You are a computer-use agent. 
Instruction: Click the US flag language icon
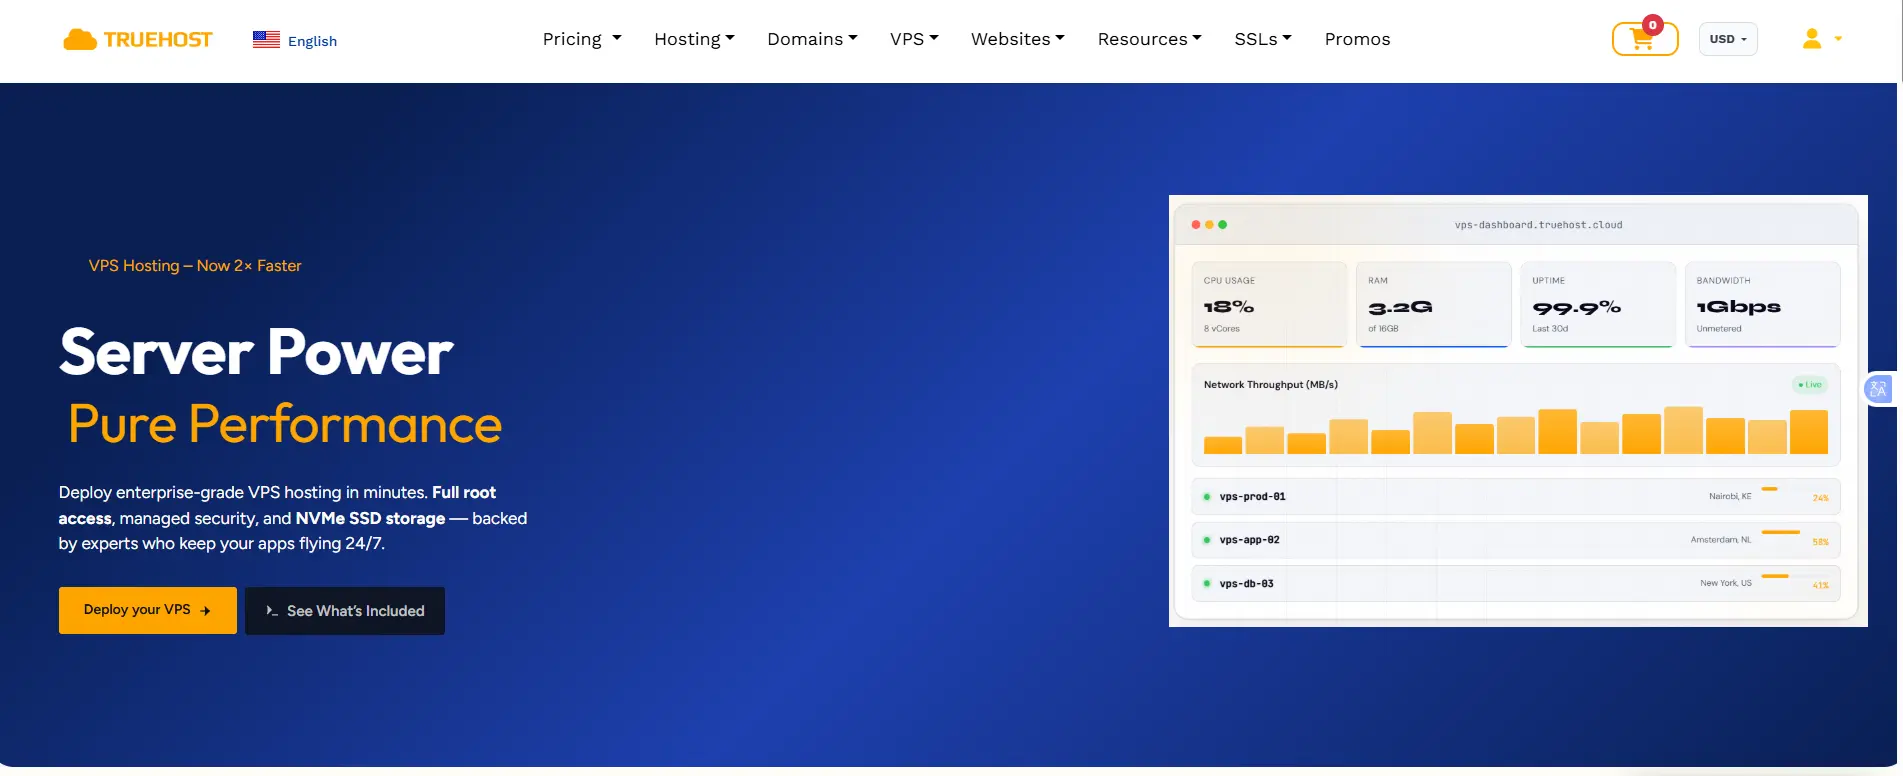266,40
